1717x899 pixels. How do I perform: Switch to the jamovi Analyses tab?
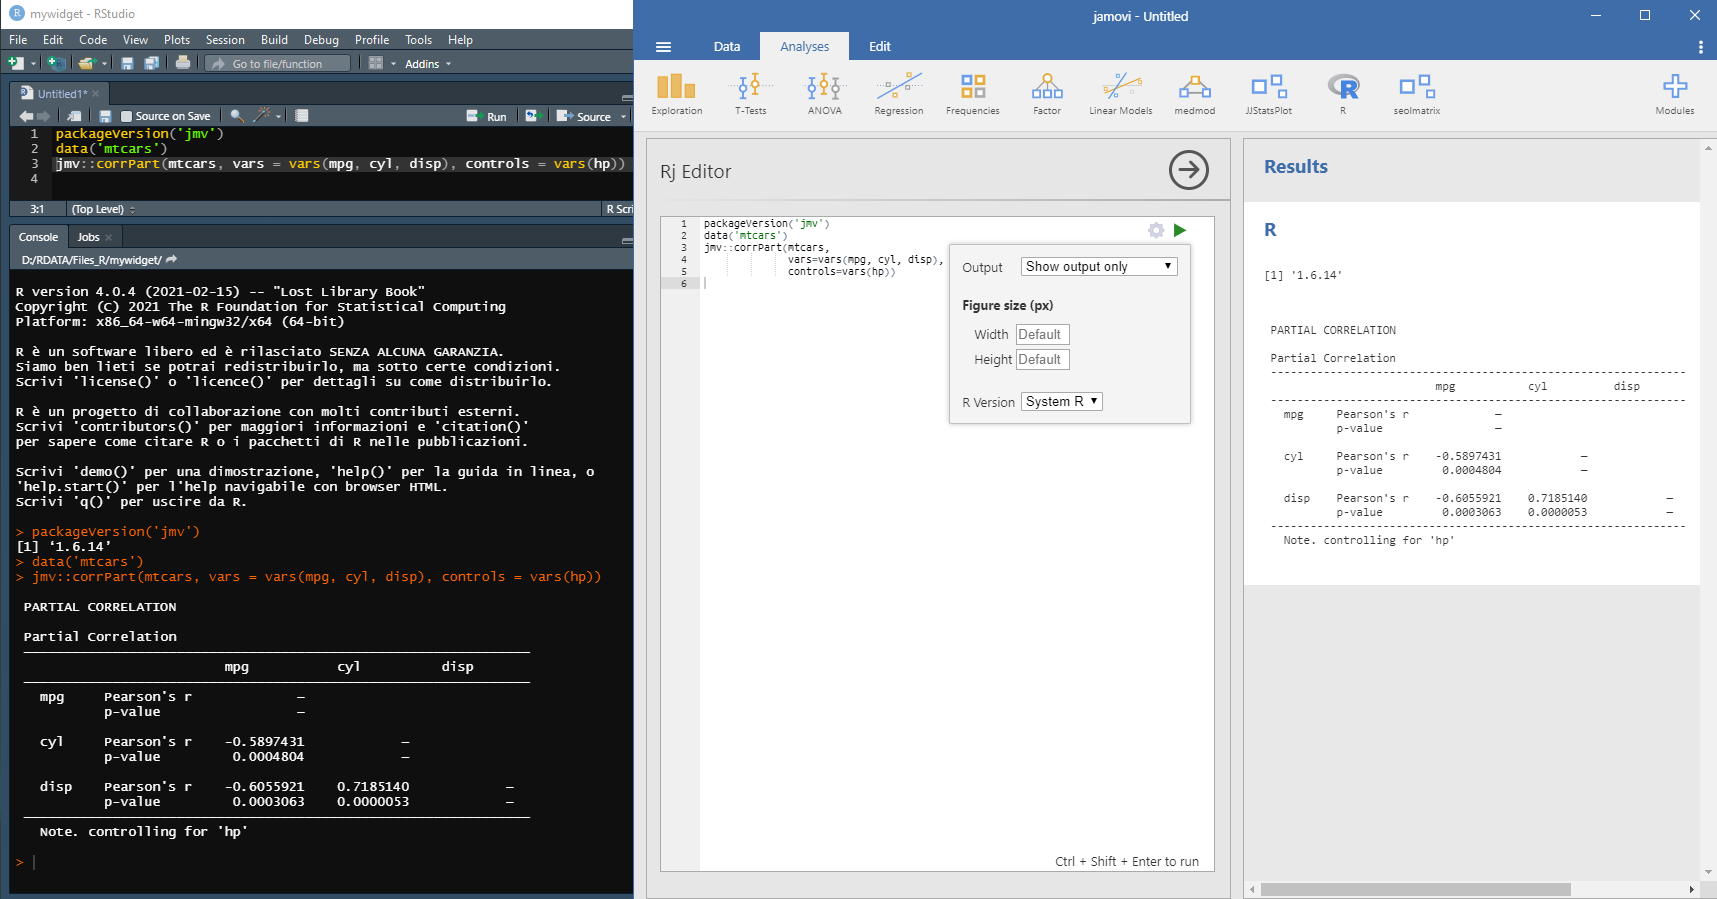(805, 47)
